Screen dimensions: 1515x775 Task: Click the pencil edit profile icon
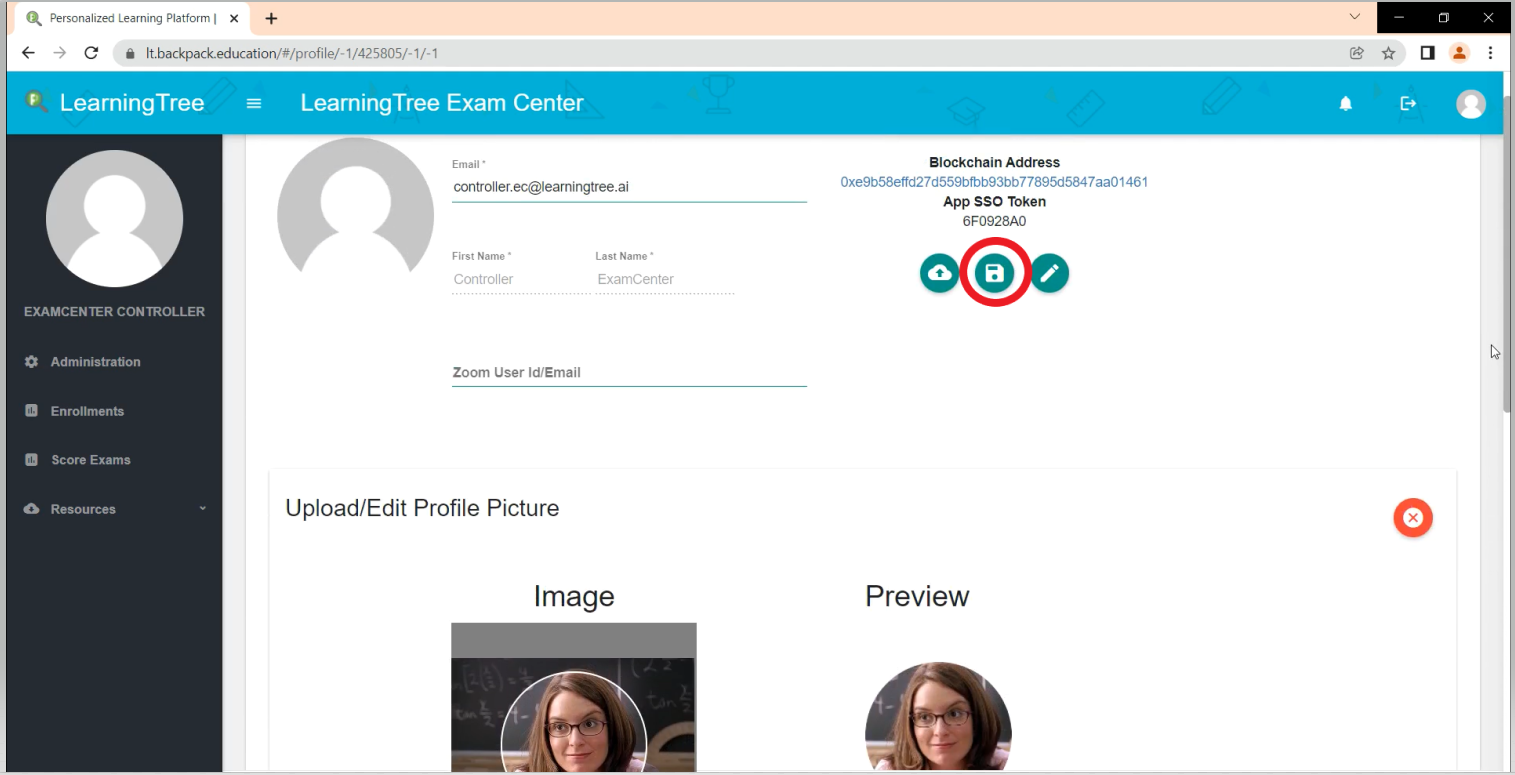[1049, 273]
